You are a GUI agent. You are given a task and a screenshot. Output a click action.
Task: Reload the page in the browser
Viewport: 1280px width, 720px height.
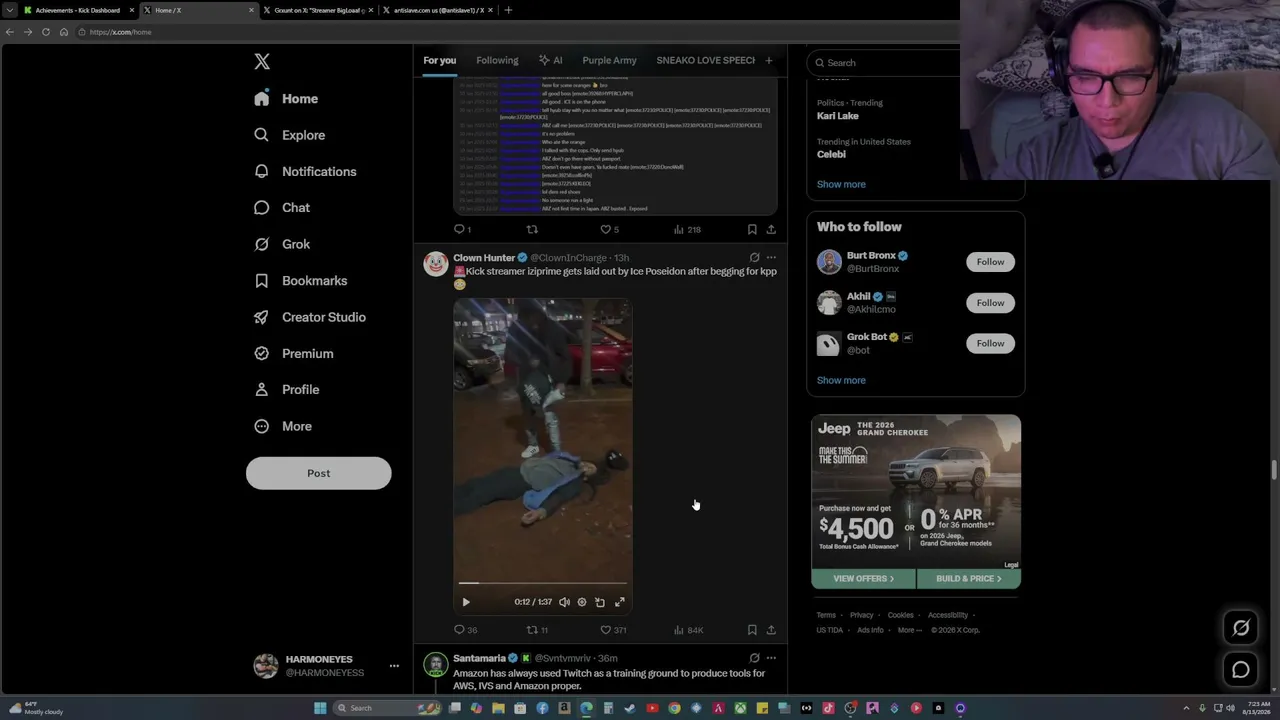(x=45, y=32)
